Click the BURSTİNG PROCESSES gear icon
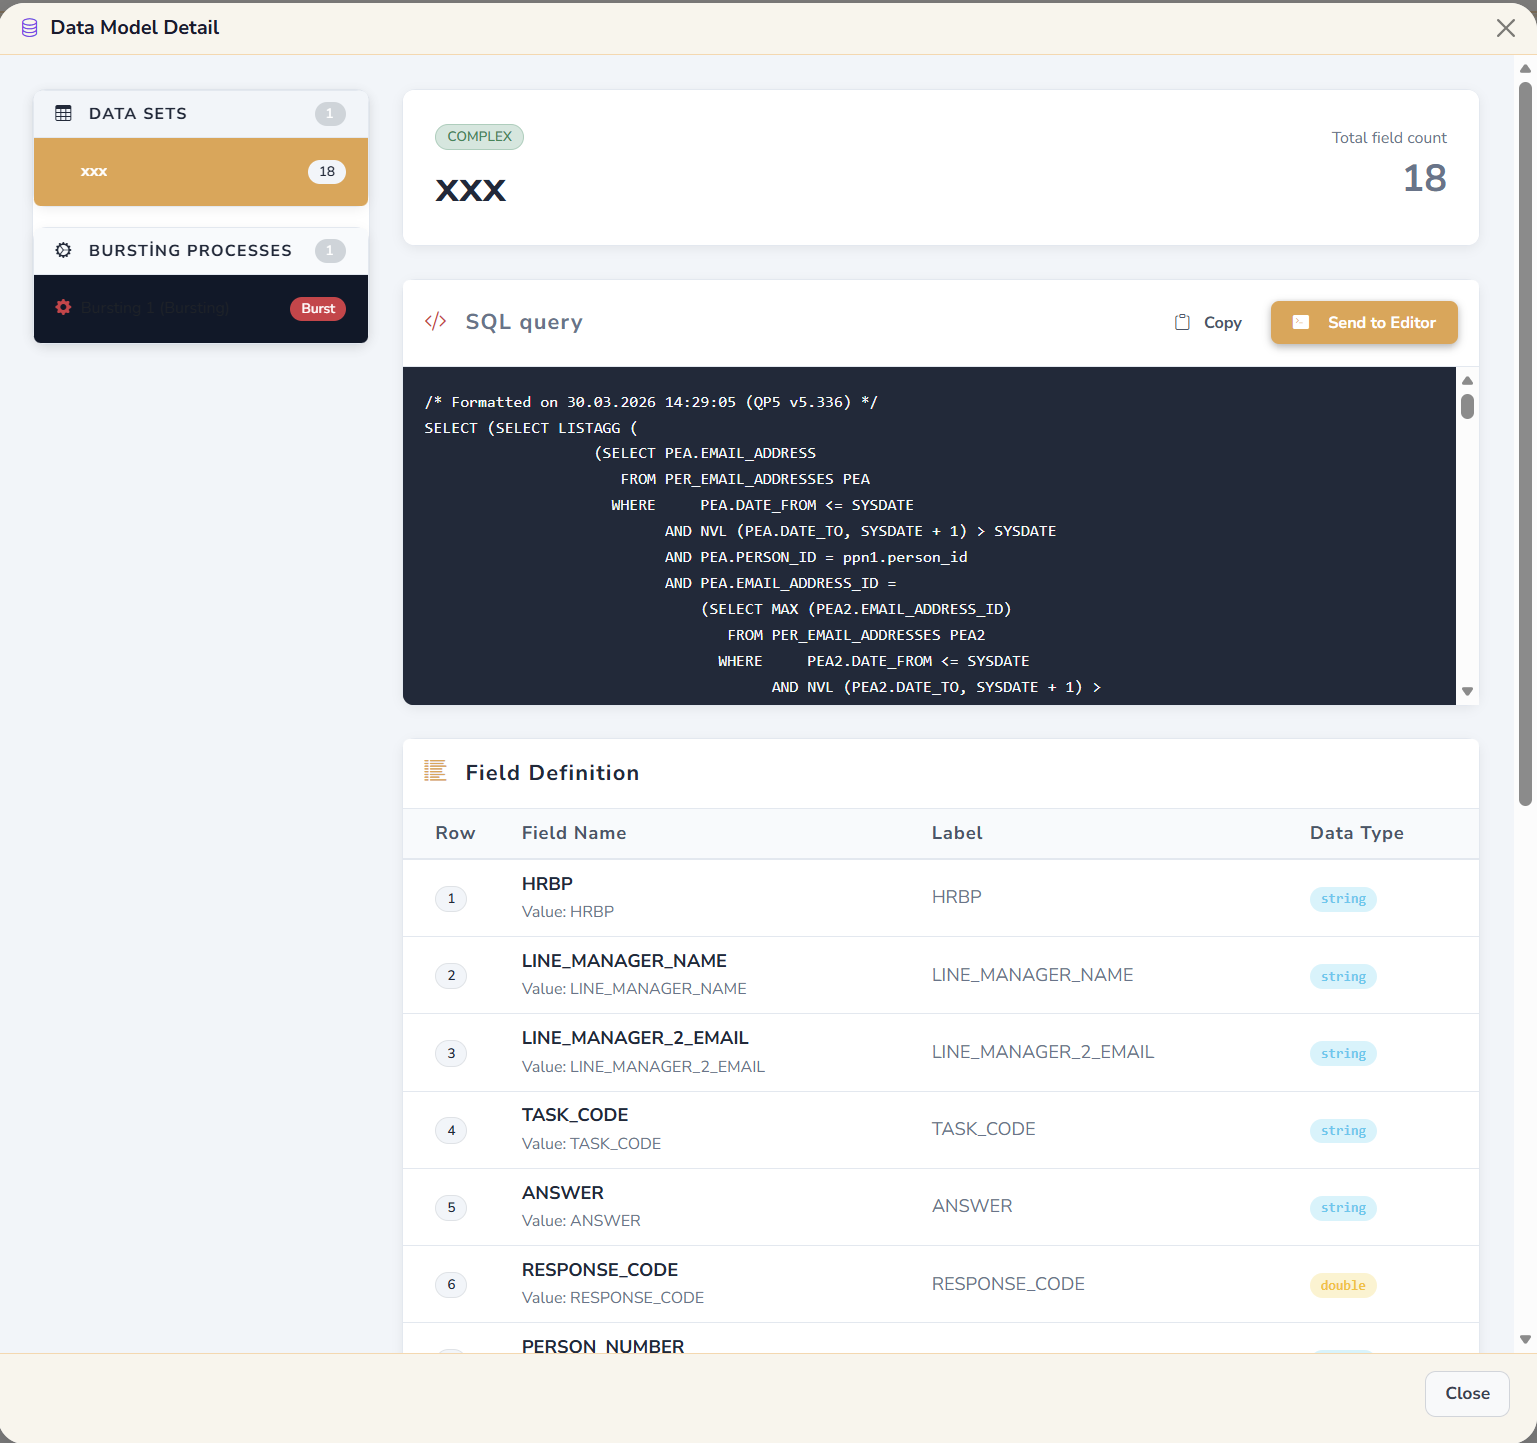Screen dimensions: 1537x1443 (63, 250)
